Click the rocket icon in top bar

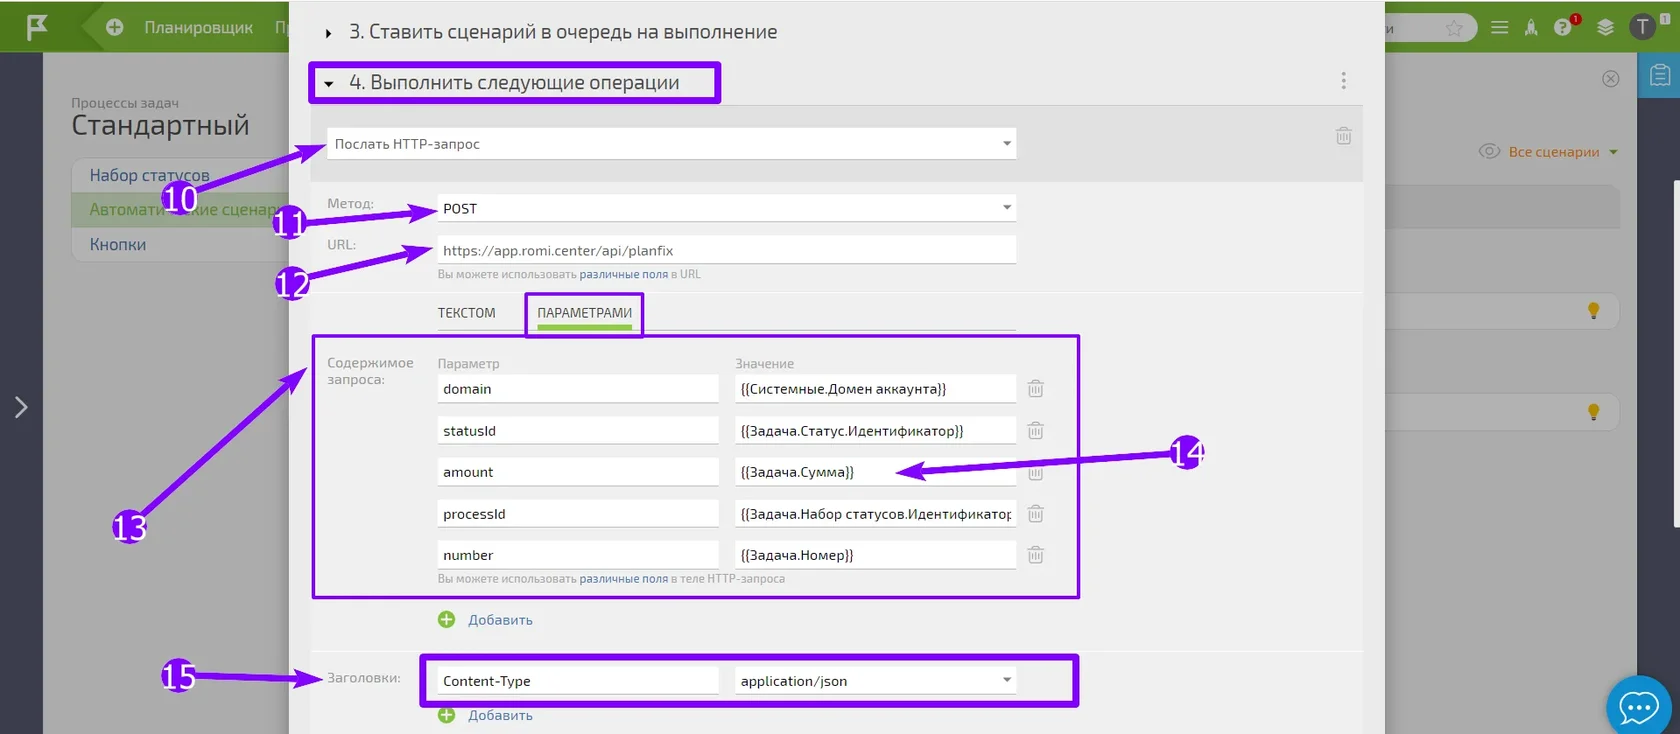click(x=1531, y=28)
